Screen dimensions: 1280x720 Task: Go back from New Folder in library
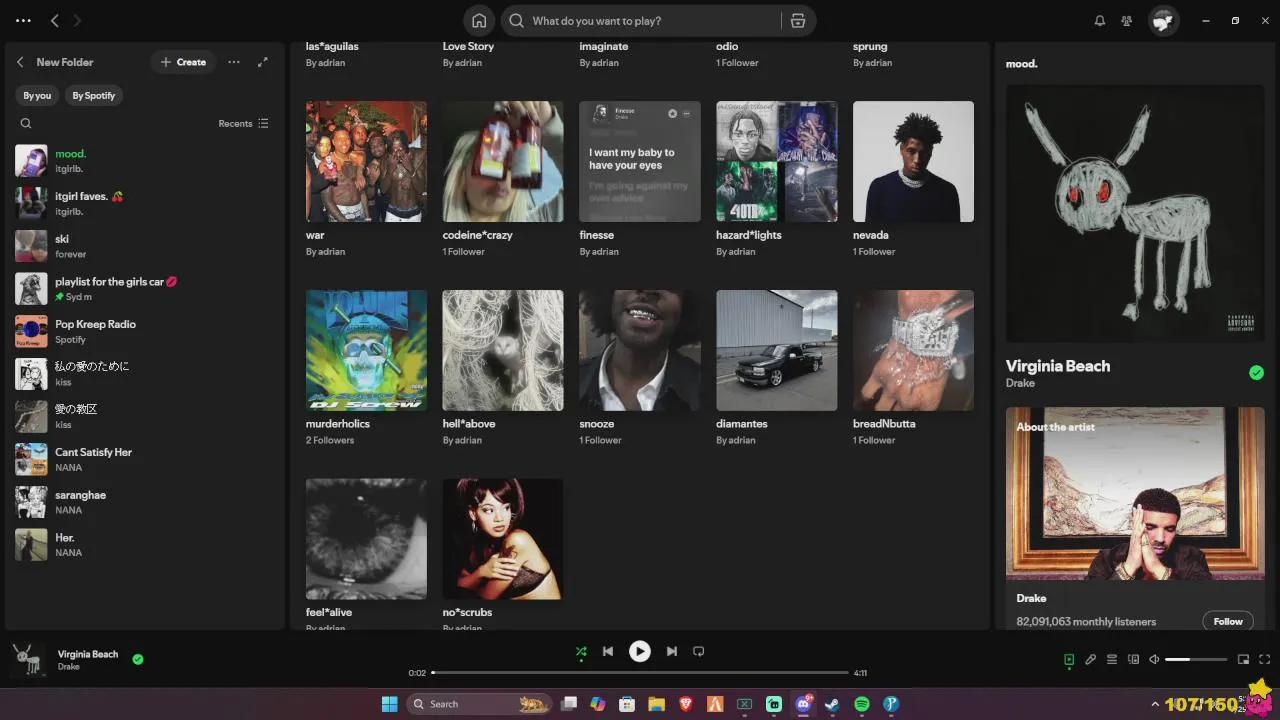20,62
